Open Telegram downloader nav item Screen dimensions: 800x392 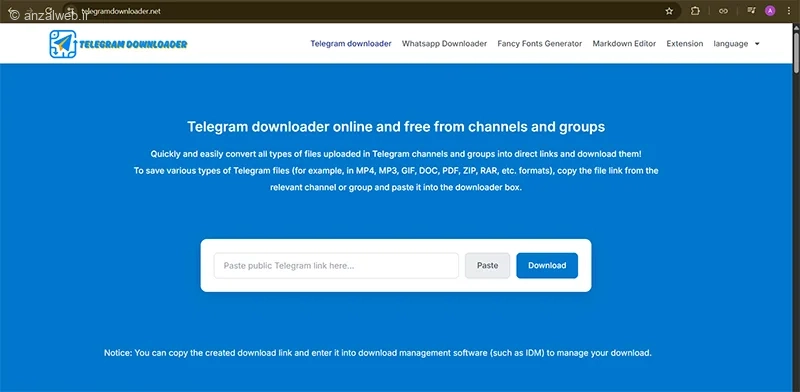(x=351, y=44)
